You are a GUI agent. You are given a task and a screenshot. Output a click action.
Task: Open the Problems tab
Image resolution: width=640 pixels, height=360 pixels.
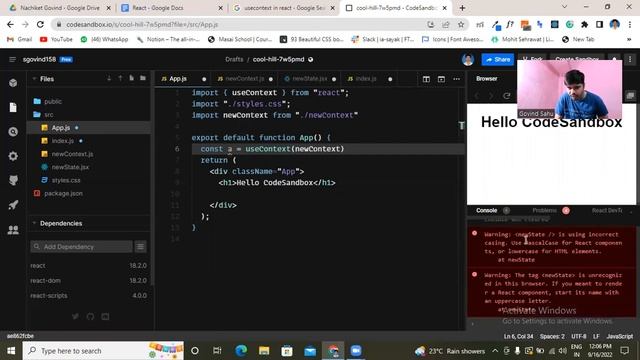(x=544, y=211)
